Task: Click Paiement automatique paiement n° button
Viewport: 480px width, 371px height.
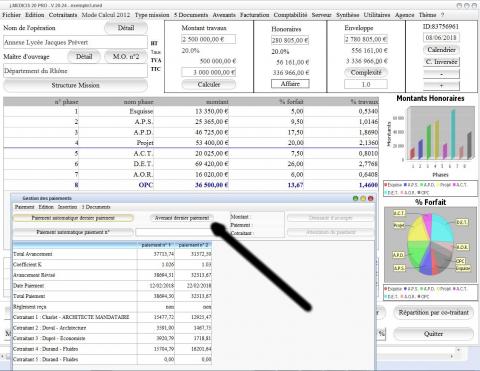Action: 73,232
